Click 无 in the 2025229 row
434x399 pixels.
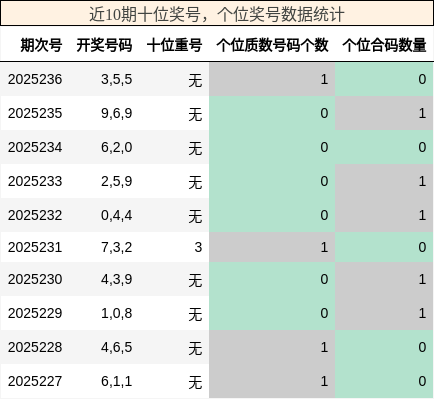(195, 314)
